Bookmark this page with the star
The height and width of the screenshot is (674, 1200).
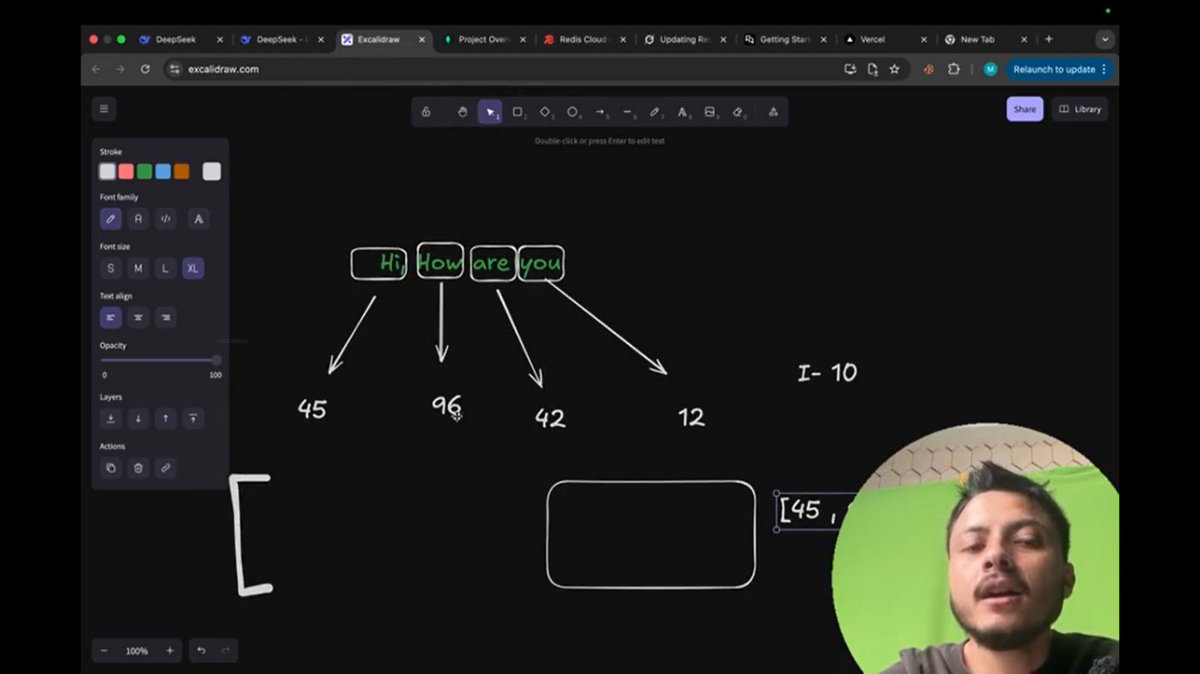click(x=894, y=69)
